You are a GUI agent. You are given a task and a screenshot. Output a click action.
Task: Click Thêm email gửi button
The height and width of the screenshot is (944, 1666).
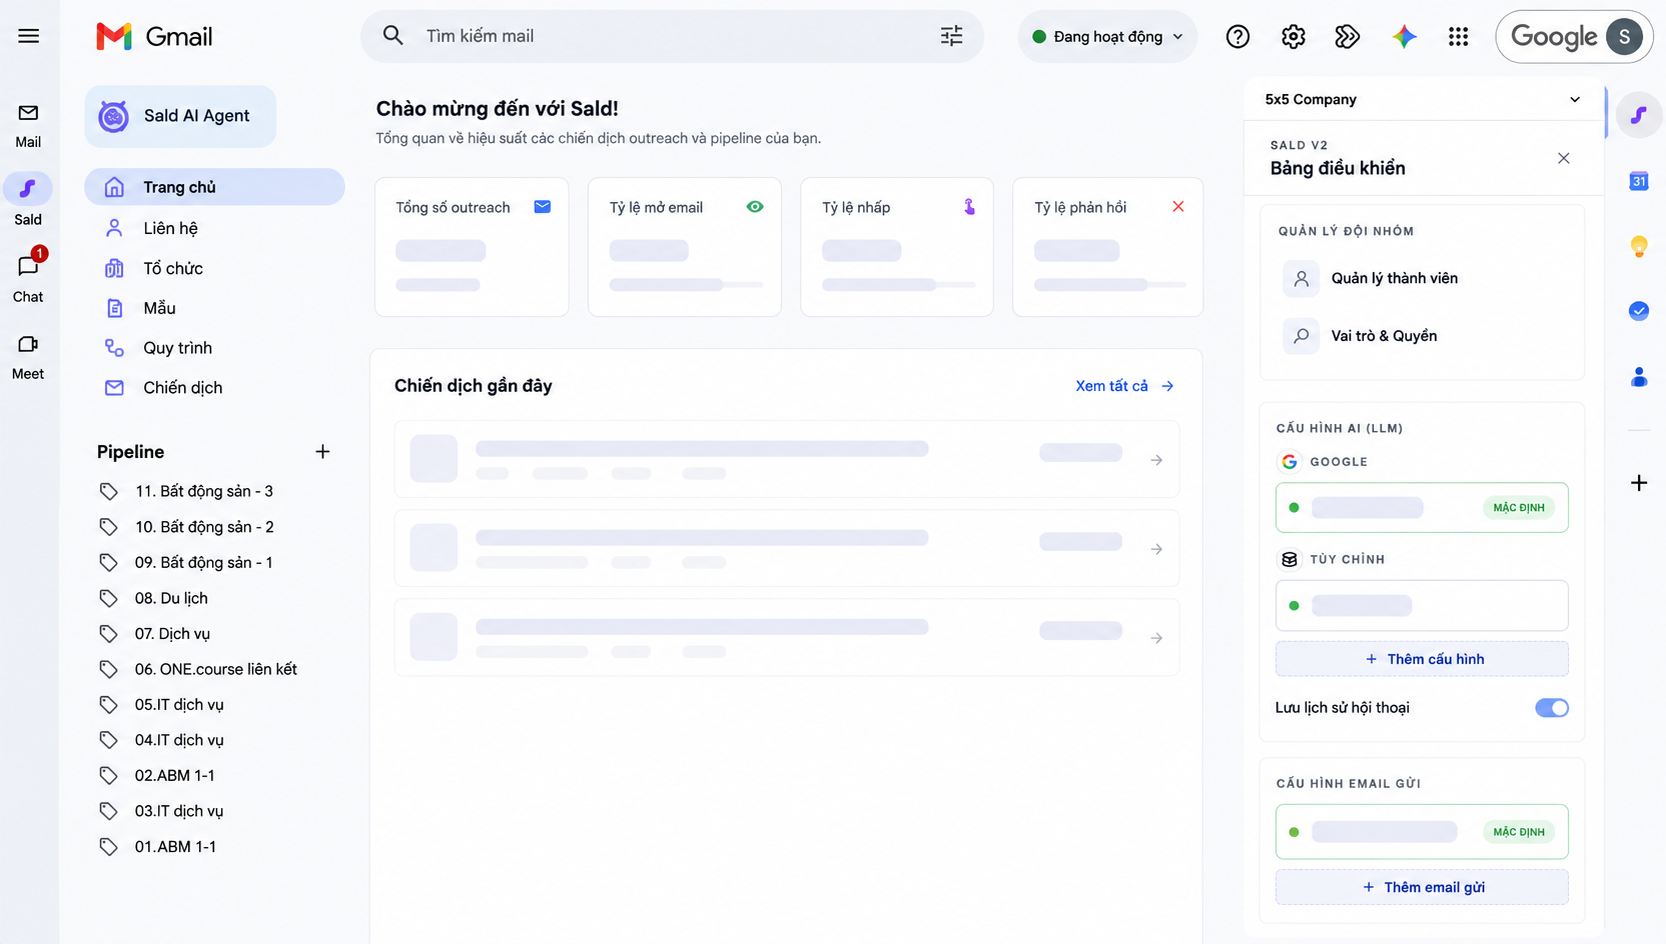1422,887
